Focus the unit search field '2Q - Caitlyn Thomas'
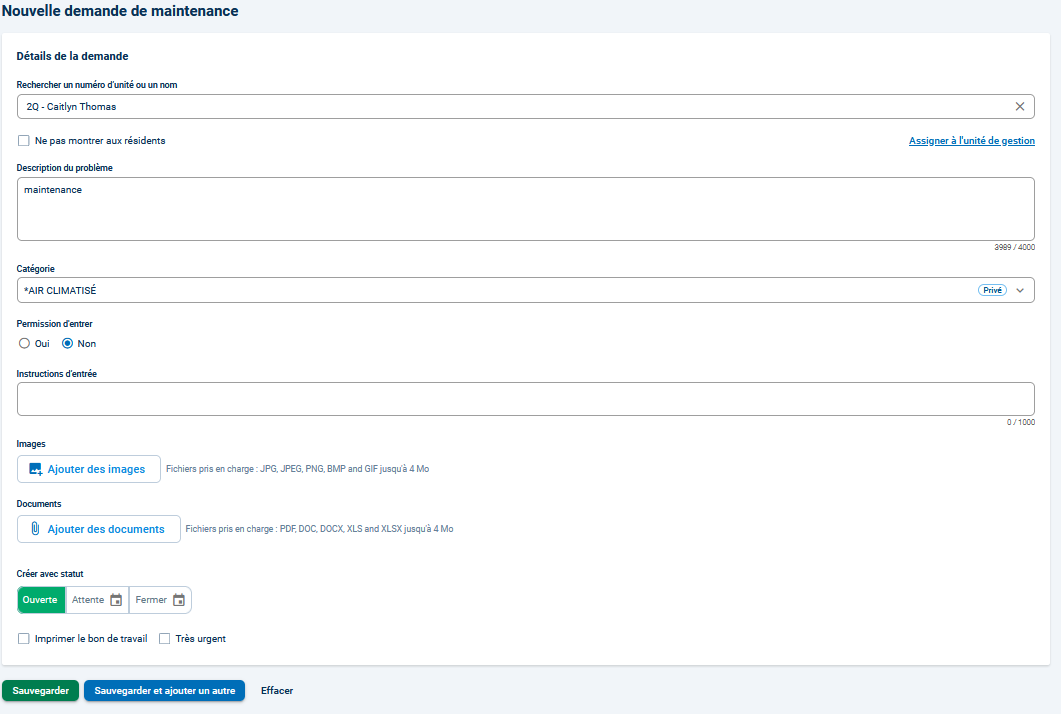Screen dimensions: 1061x714 [x=526, y=106]
